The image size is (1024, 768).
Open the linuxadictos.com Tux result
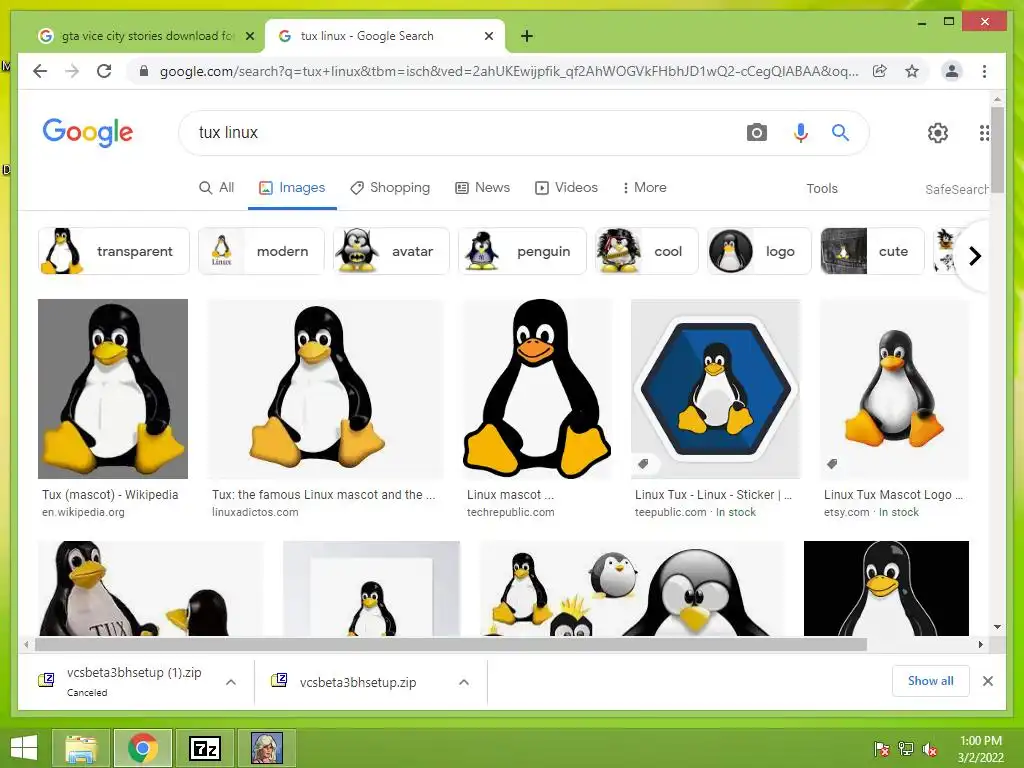tap(325, 389)
